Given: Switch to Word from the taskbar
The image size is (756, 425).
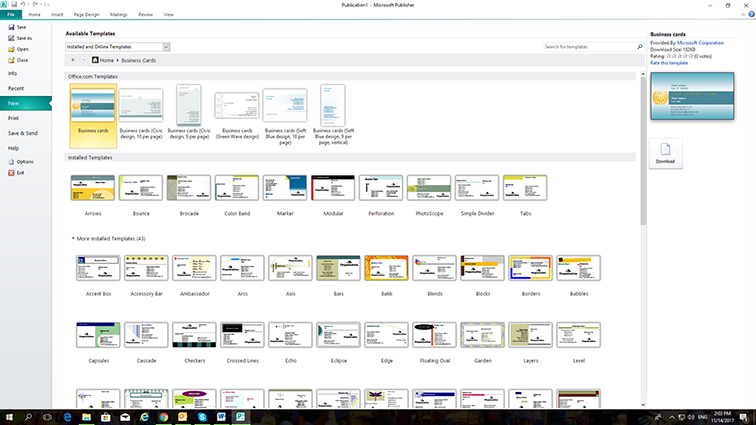Looking at the screenshot, I should 221,417.
